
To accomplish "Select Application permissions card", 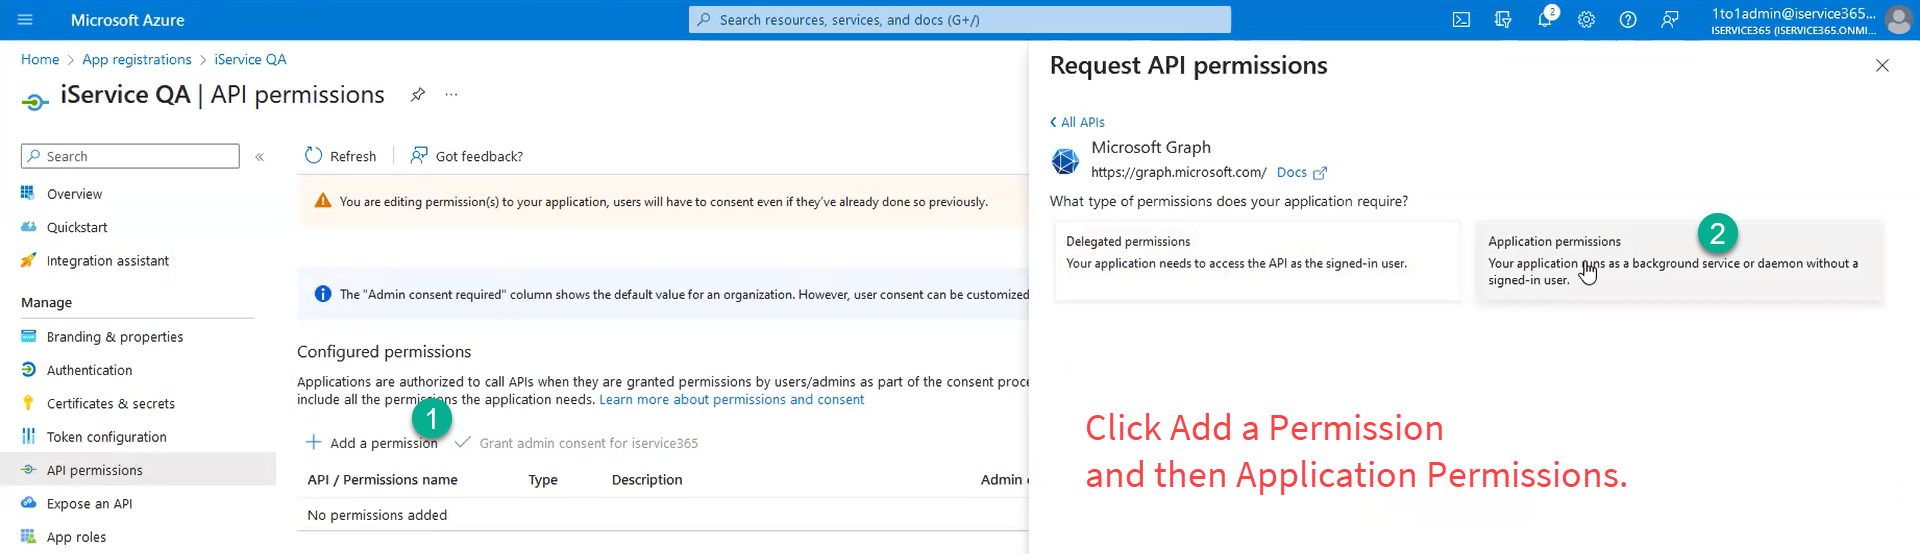I will 1680,260.
